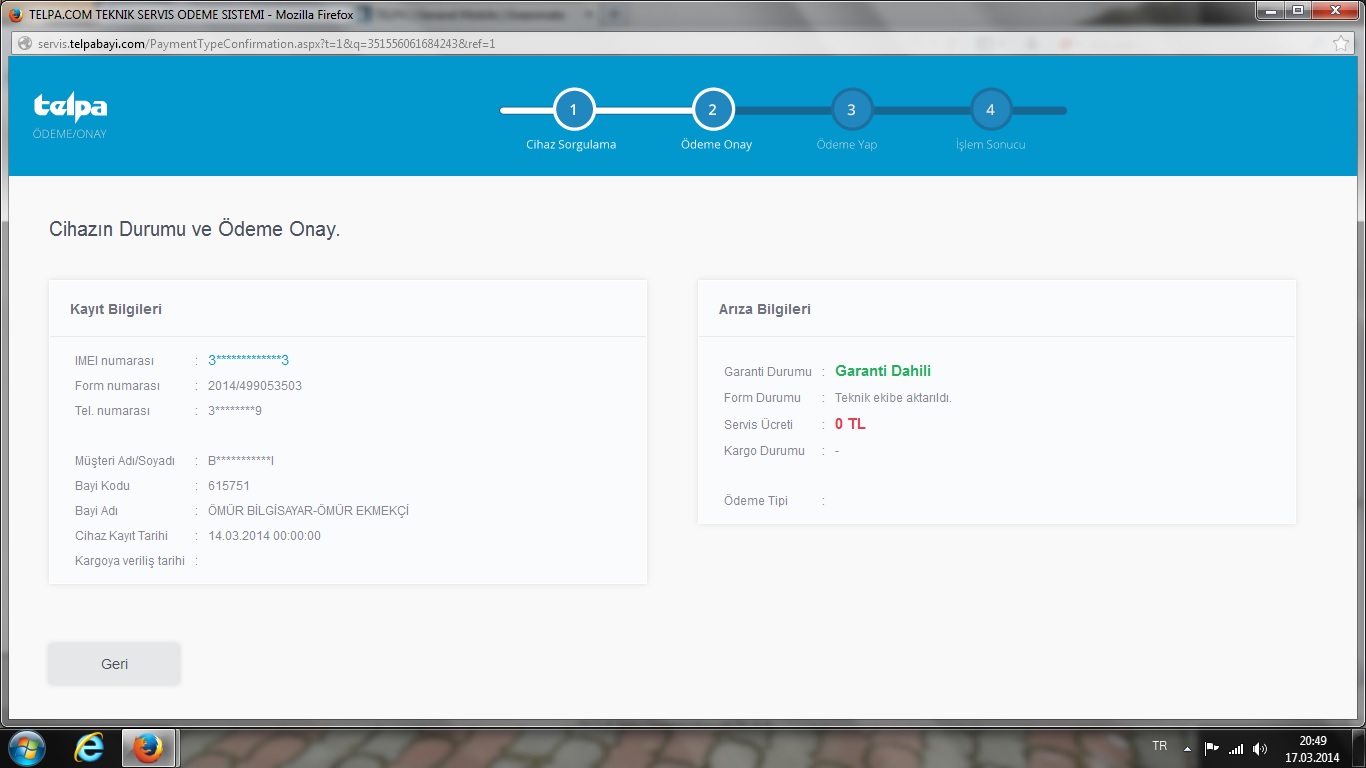Show network connections from tray signal icon
1366x768 pixels.
click(1236, 748)
